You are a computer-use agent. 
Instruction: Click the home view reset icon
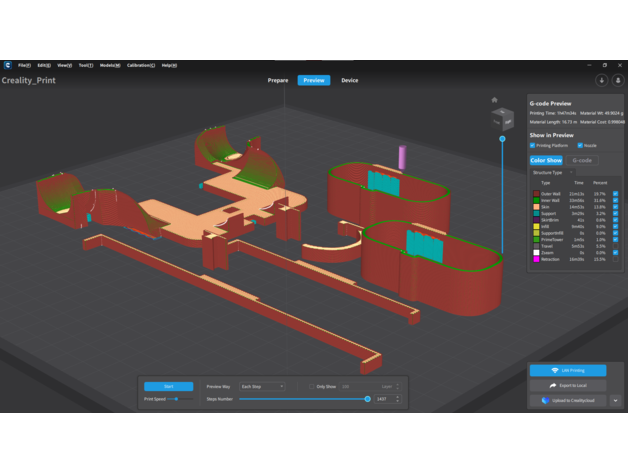(494, 100)
